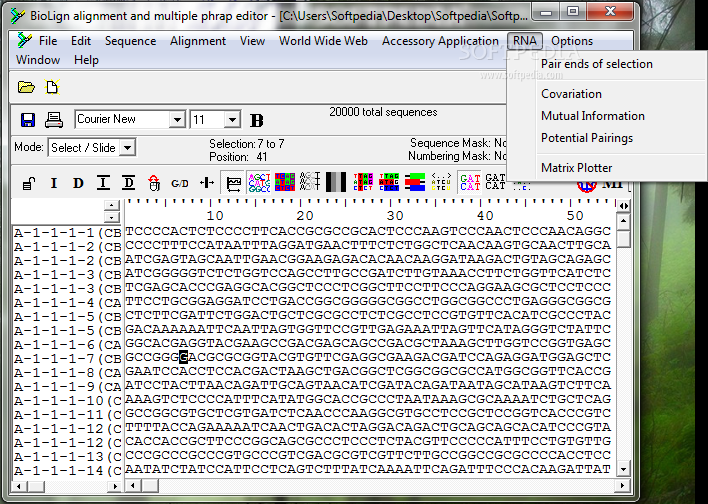Click name list scrollbar left arrow
The height and width of the screenshot is (504, 708).
tap(19, 486)
